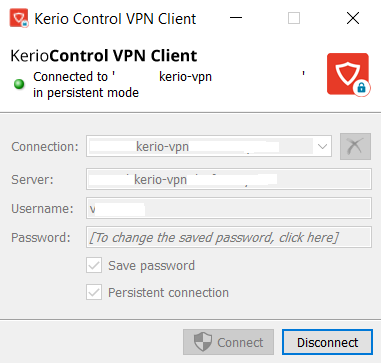Click the shield icon on Connect button

(x=203, y=342)
